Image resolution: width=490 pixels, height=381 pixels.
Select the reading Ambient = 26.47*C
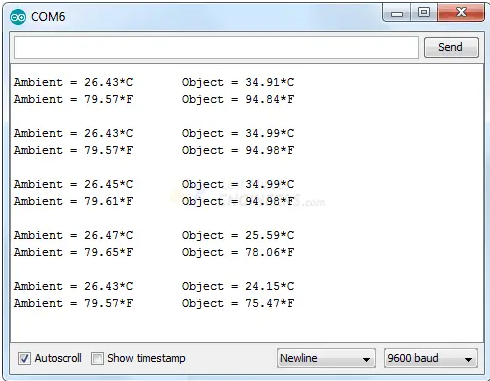point(73,235)
